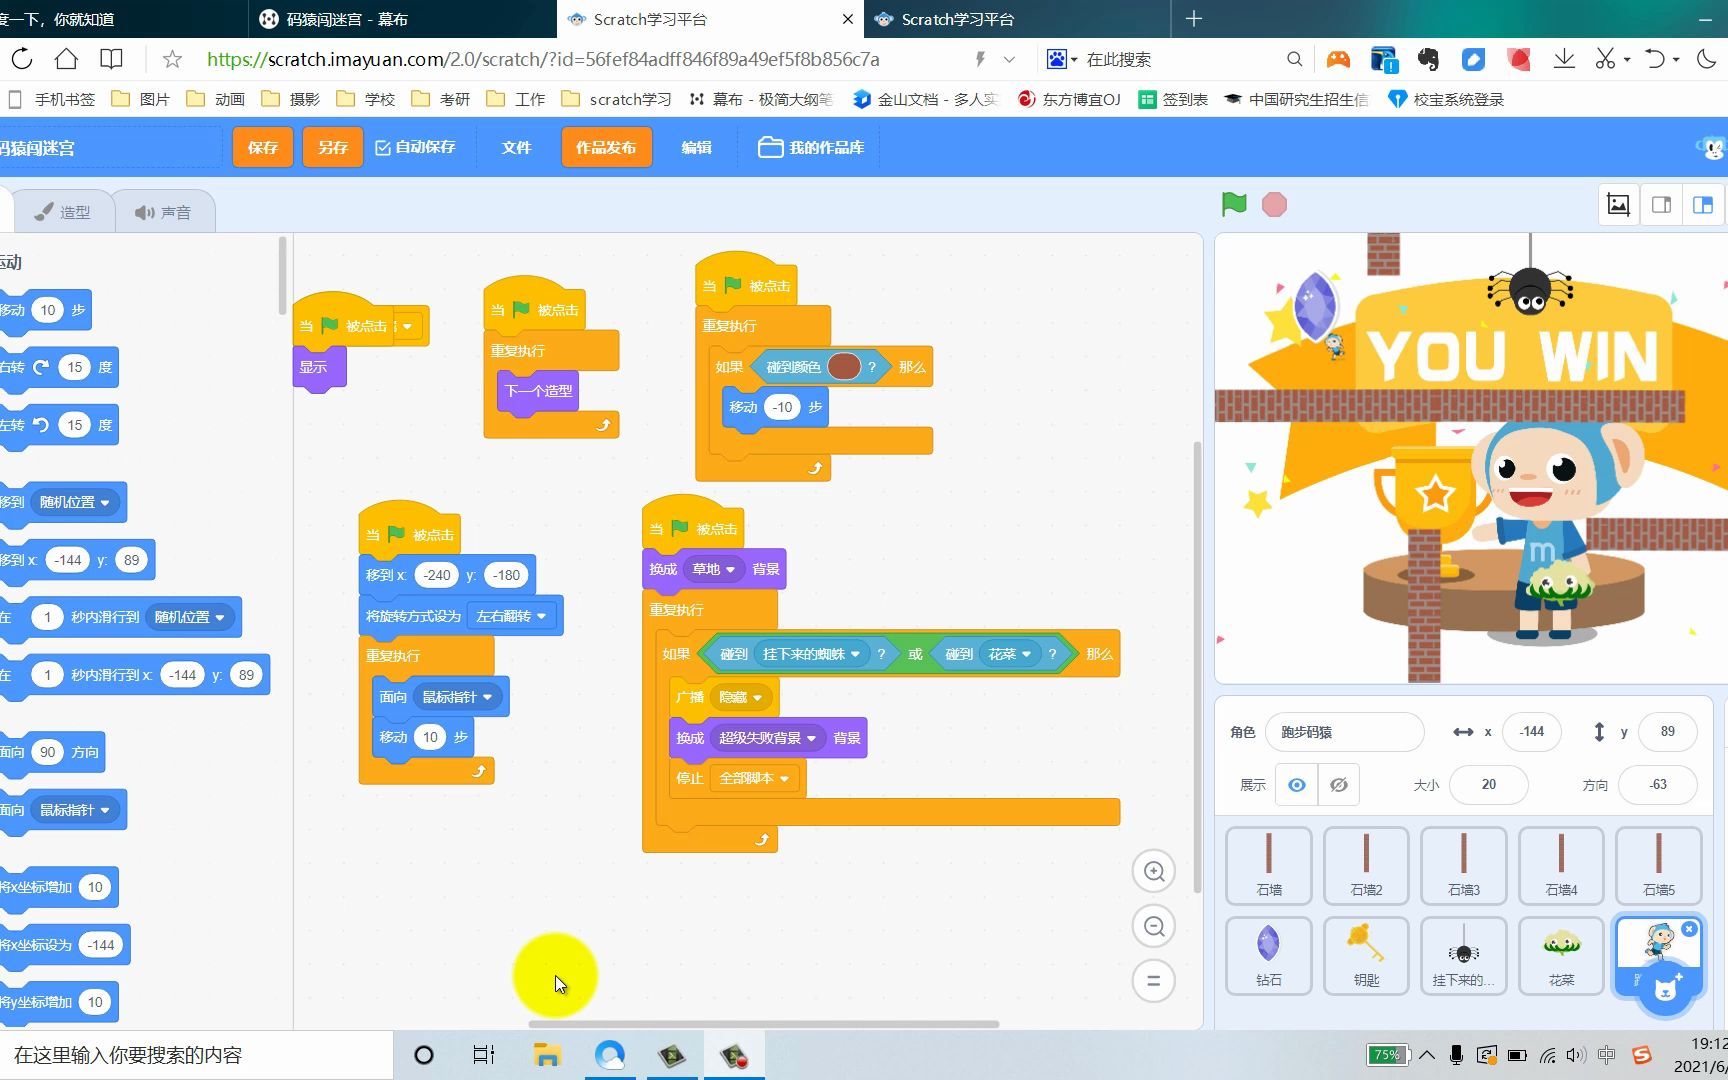Click the 方向 field showing -63

1657,785
